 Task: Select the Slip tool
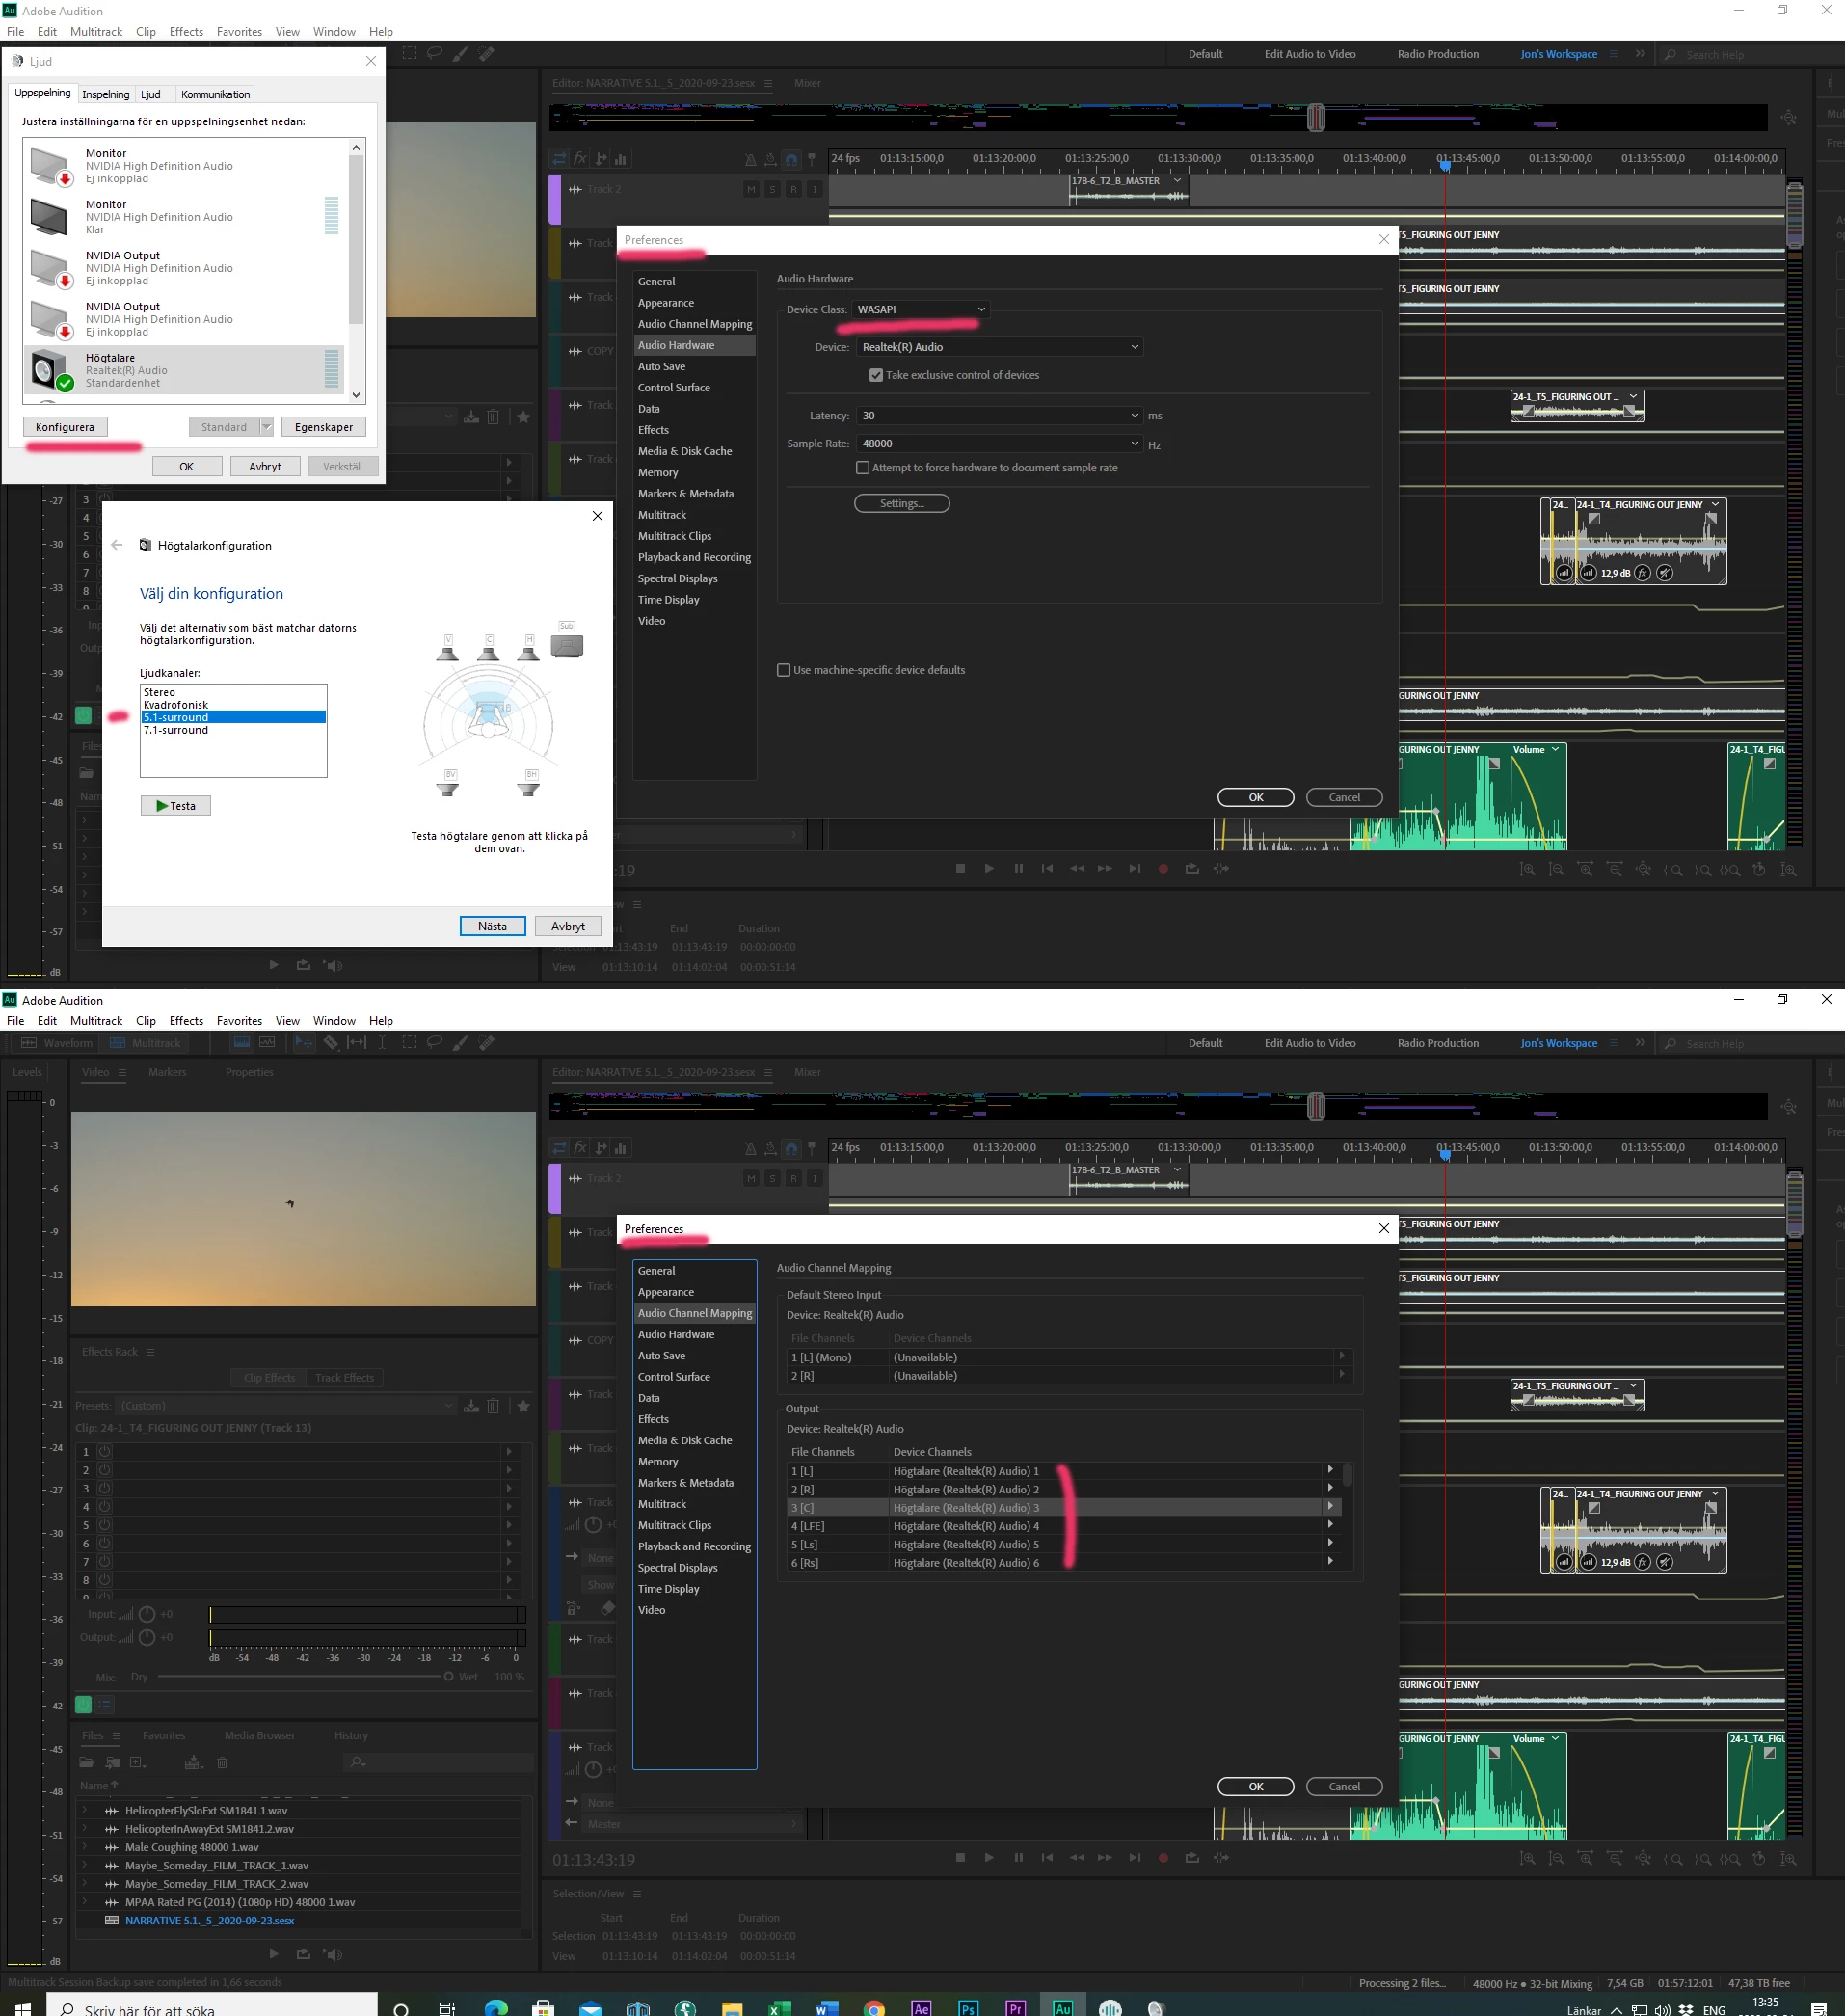357,1042
